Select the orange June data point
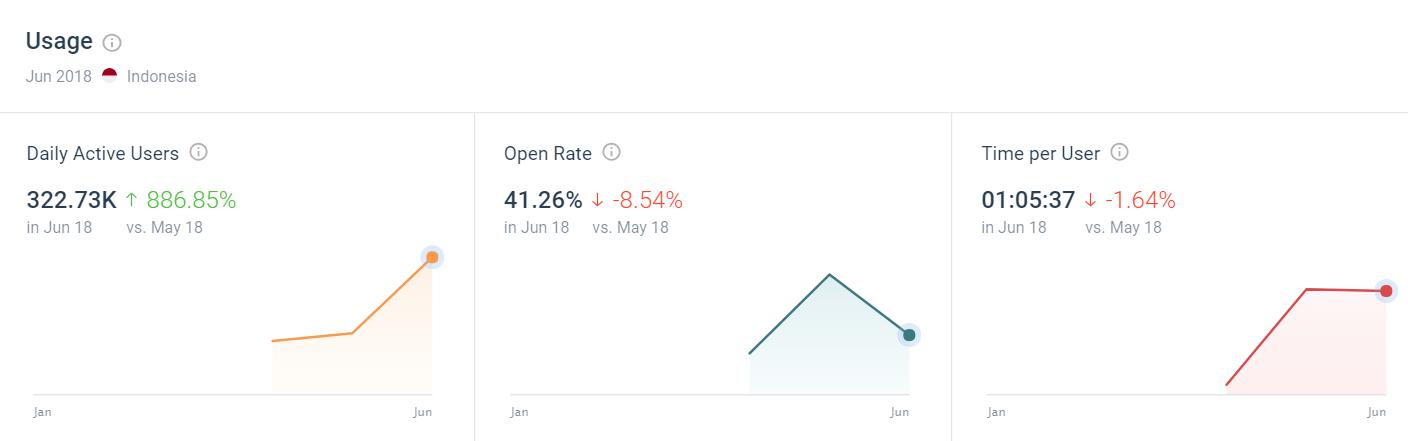Image resolution: width=1408 pixels, height=441 pixels. click(432, 258)
